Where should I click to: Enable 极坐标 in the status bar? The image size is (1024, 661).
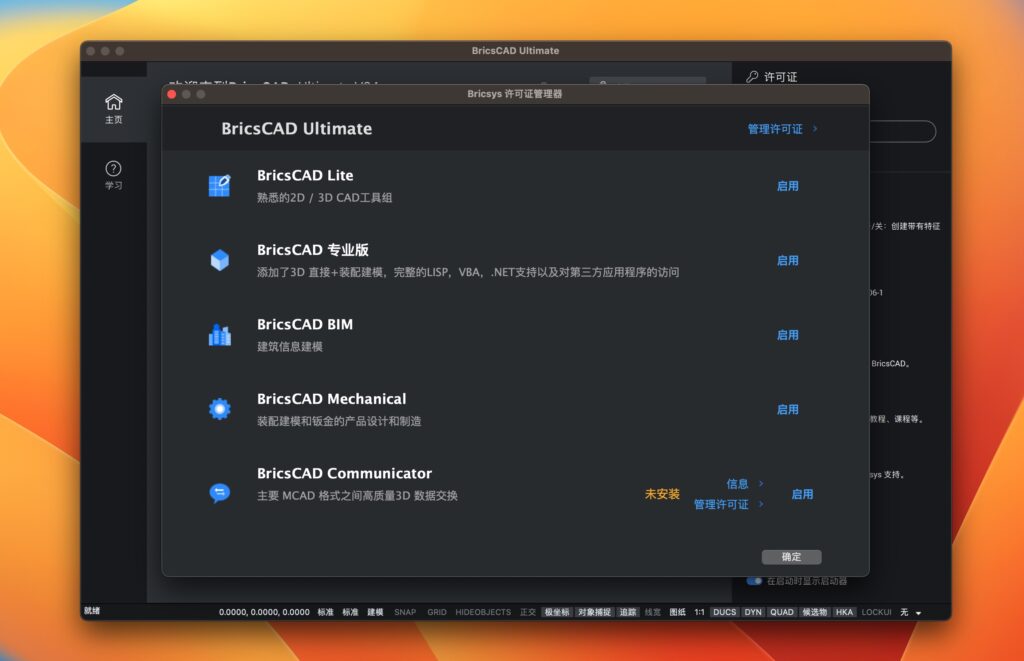pos(558,611)
